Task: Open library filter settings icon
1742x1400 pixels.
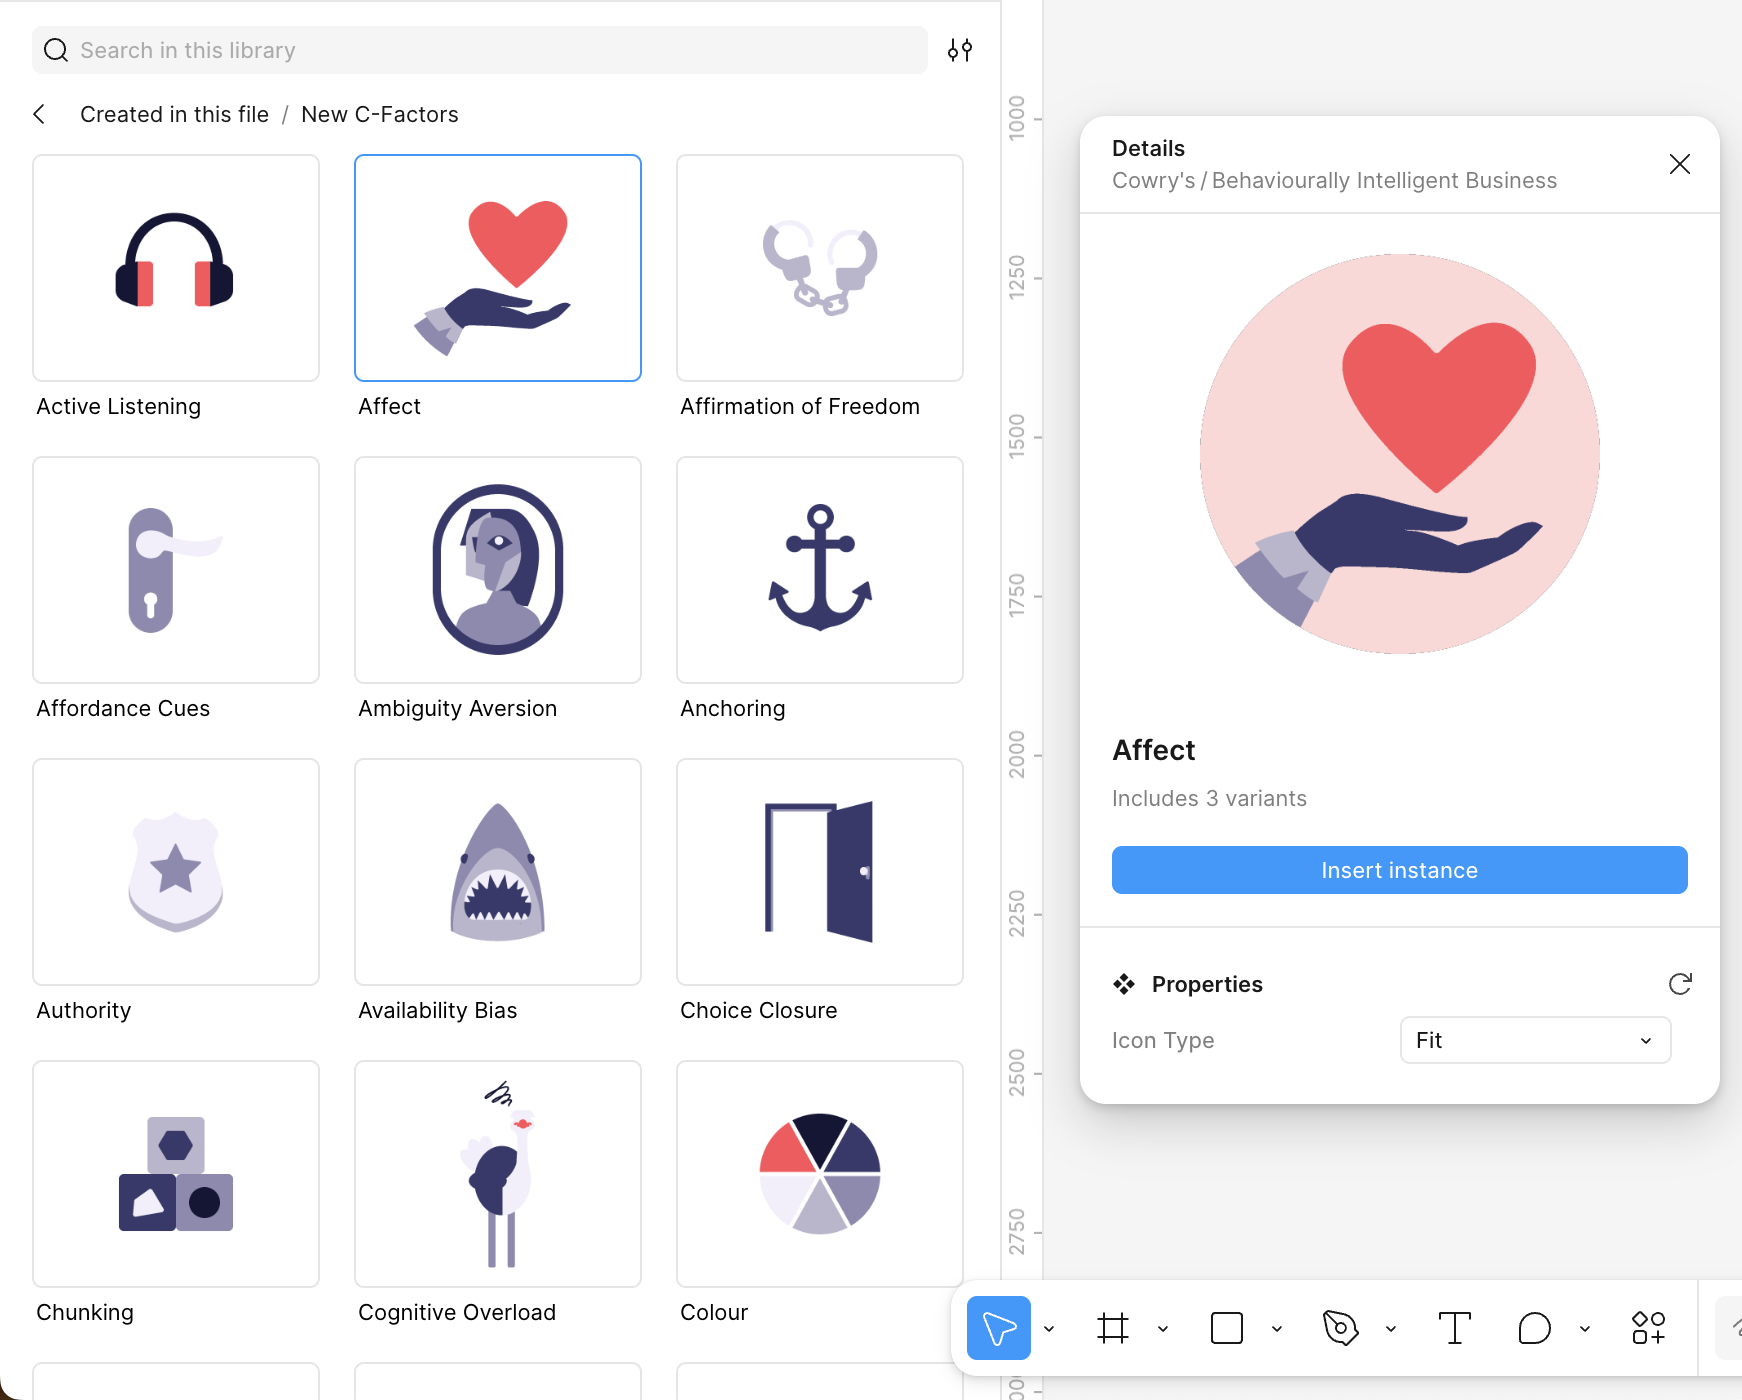Action: pyautogui.click(x=960, y=50)
